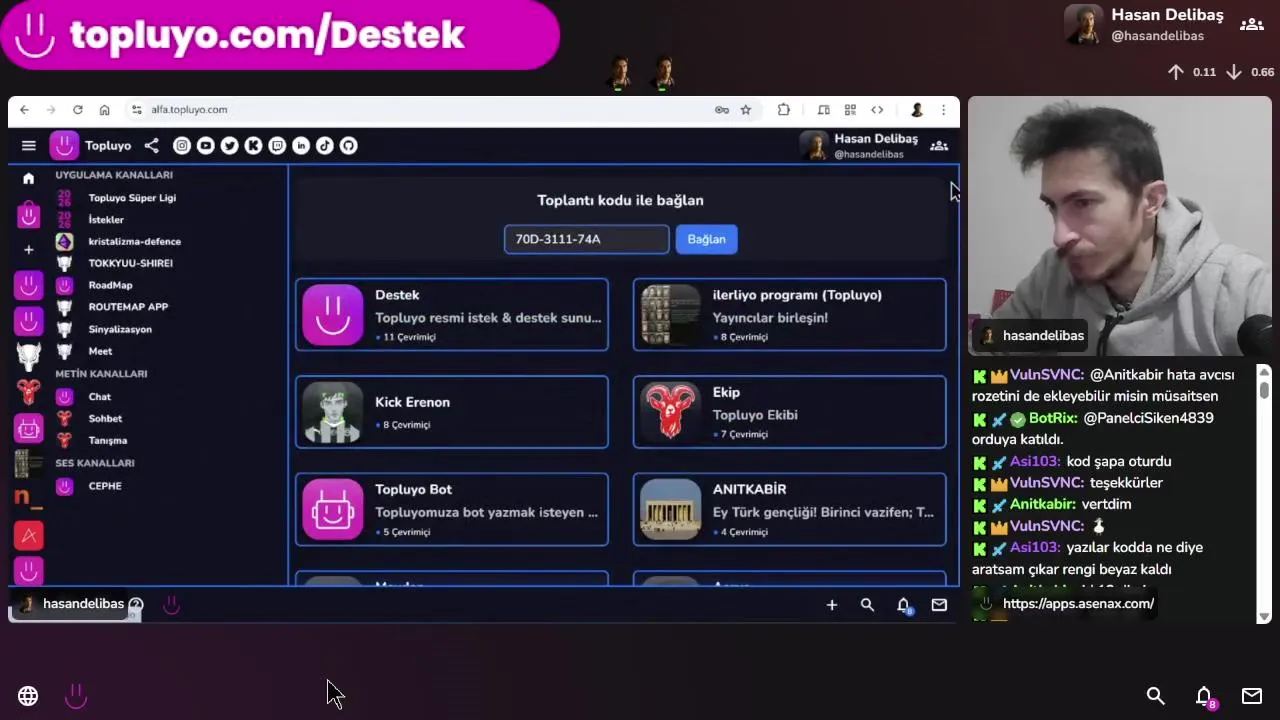
Task: Join the CEPHE voice channel
Action: (x=105, y=487)
